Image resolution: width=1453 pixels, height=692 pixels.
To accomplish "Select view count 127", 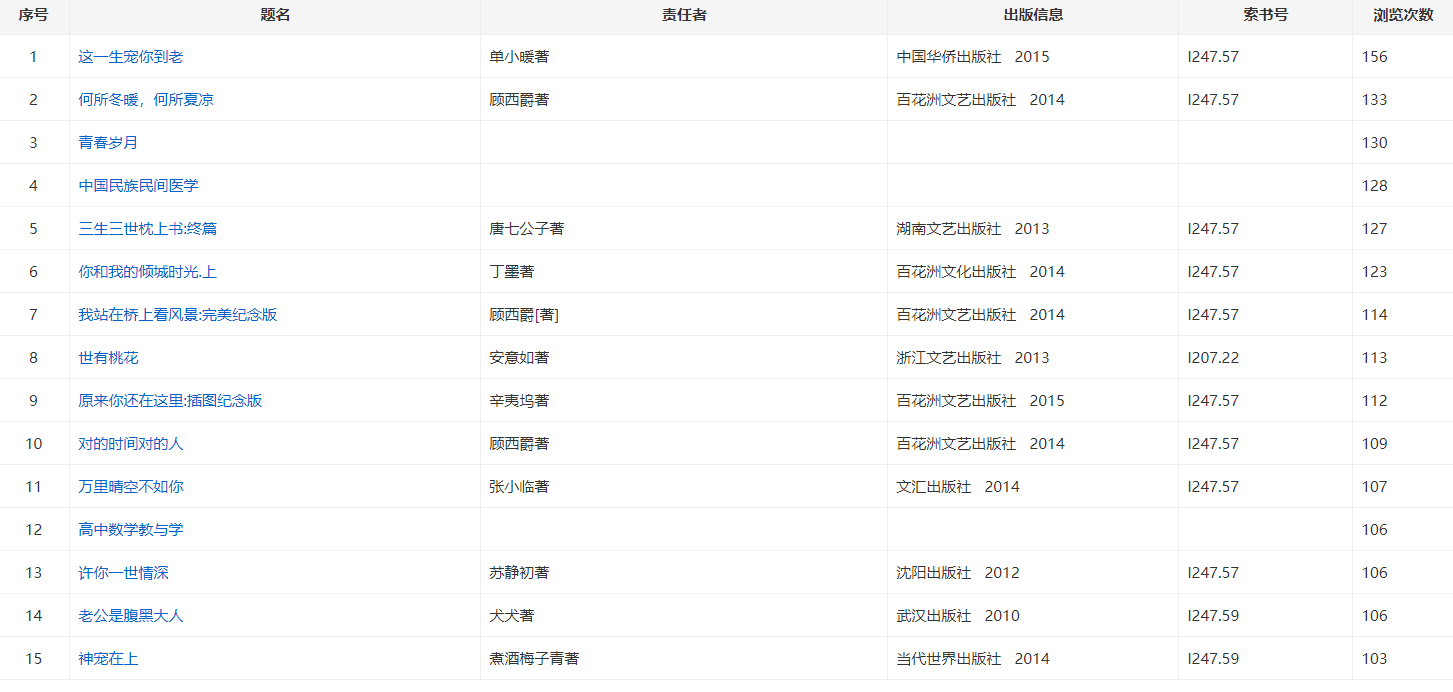I will (1375, 229).
